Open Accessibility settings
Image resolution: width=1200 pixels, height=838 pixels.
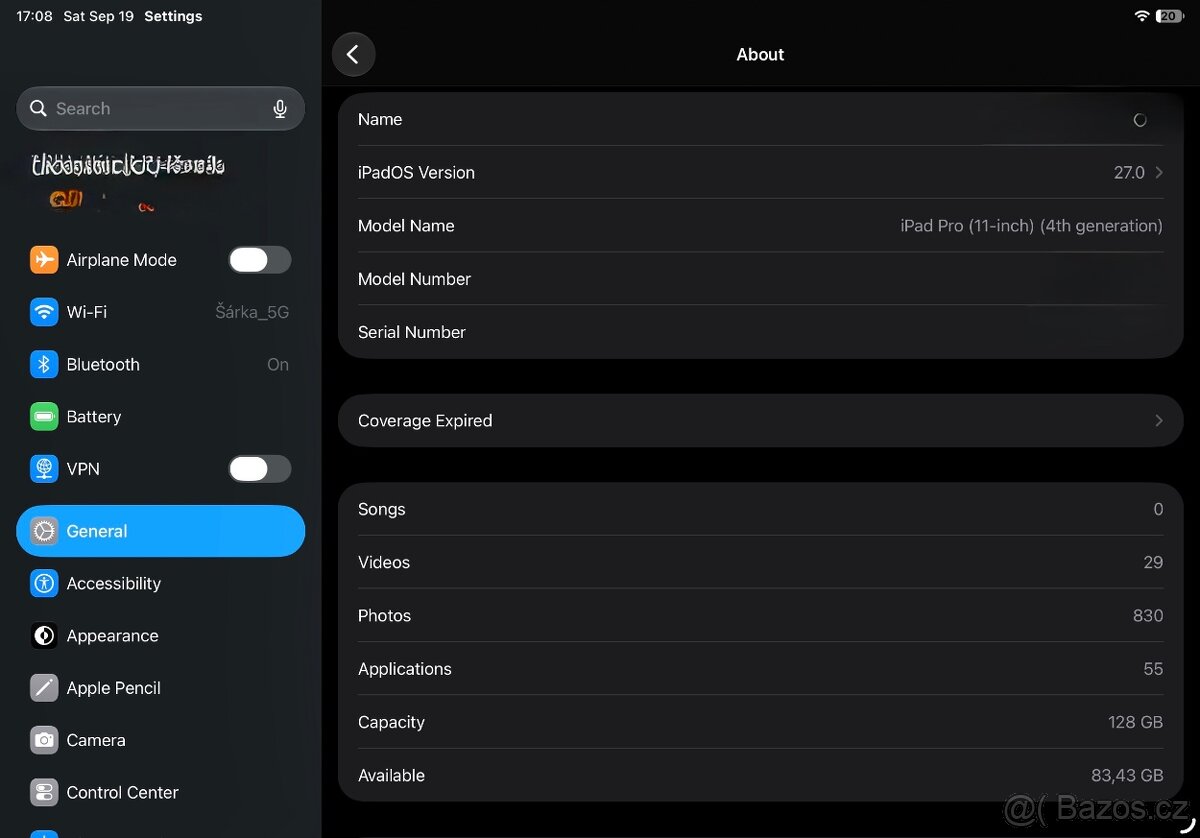coord(160,583)
